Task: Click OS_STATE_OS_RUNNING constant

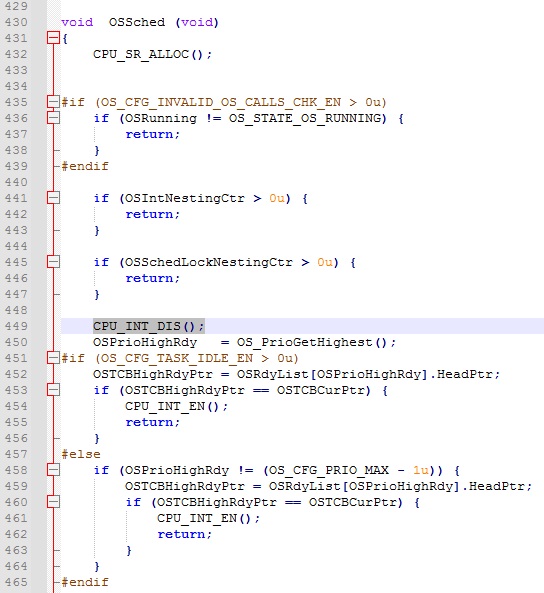Action: click(x=305, y=118)
